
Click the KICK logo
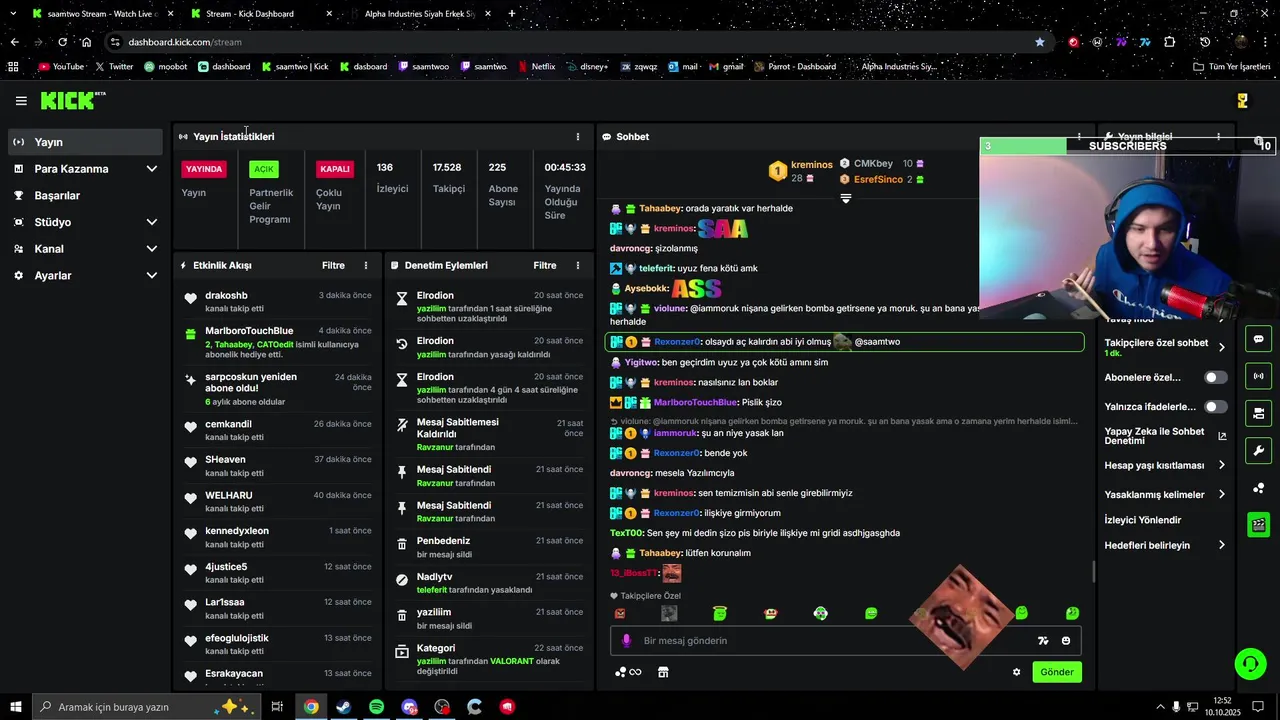pyautogui.click(x=72, y=100)
